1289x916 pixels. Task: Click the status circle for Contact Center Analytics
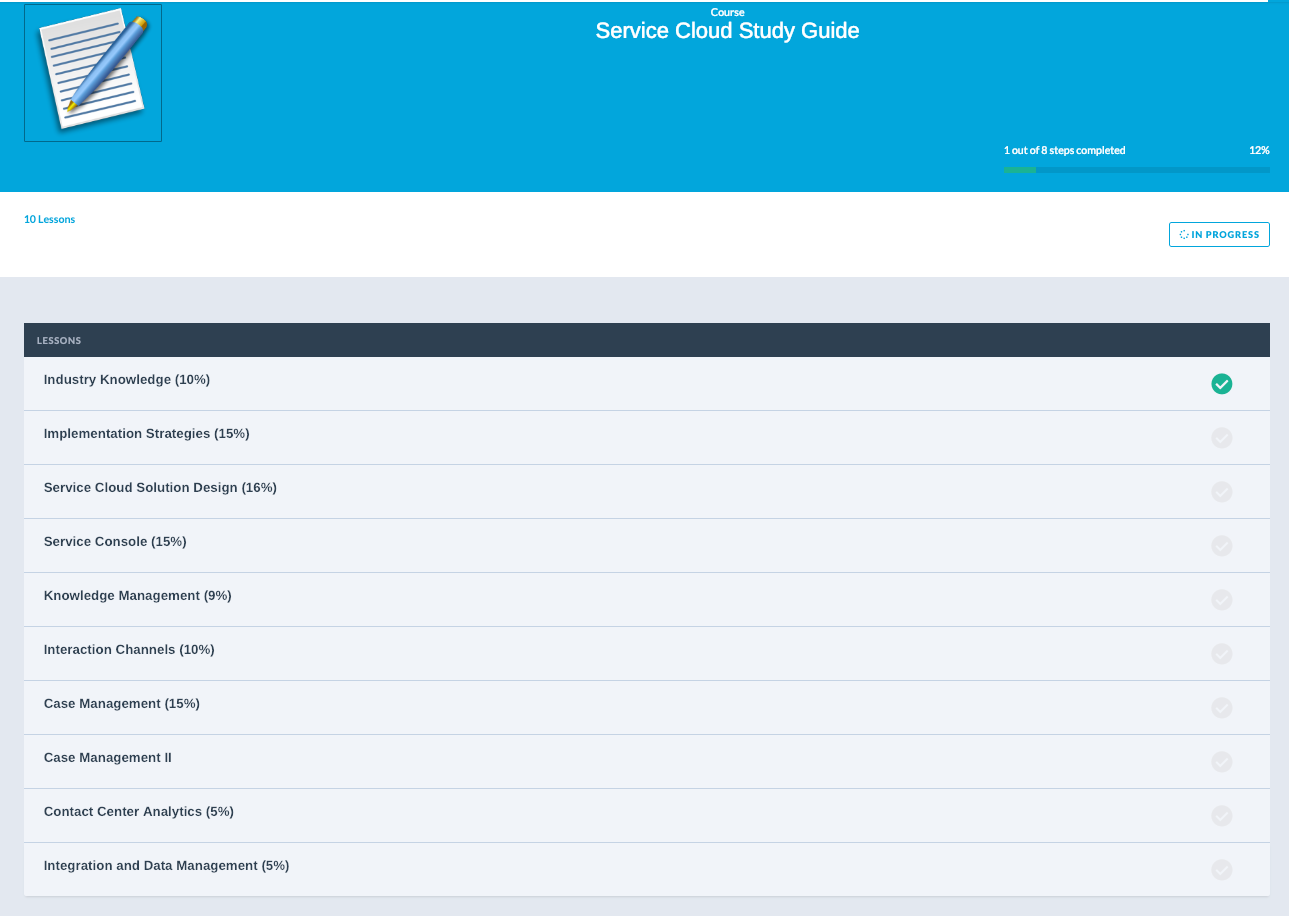tap(1221, 816)
